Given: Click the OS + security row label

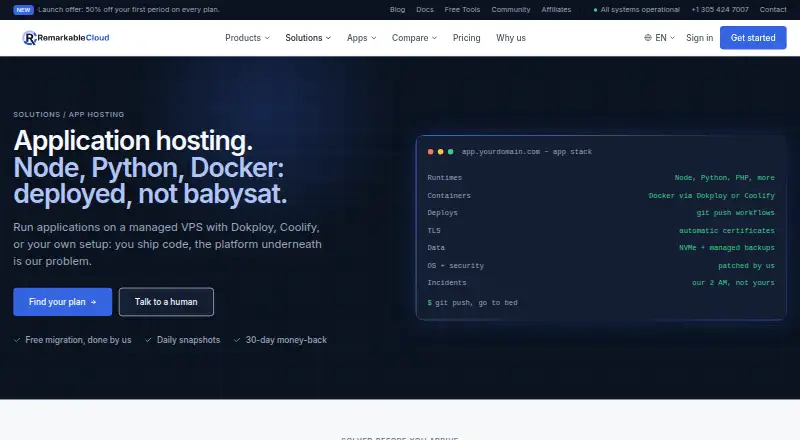Looking at the screenshot, I should pyautogui.click(x=456, y=265).
